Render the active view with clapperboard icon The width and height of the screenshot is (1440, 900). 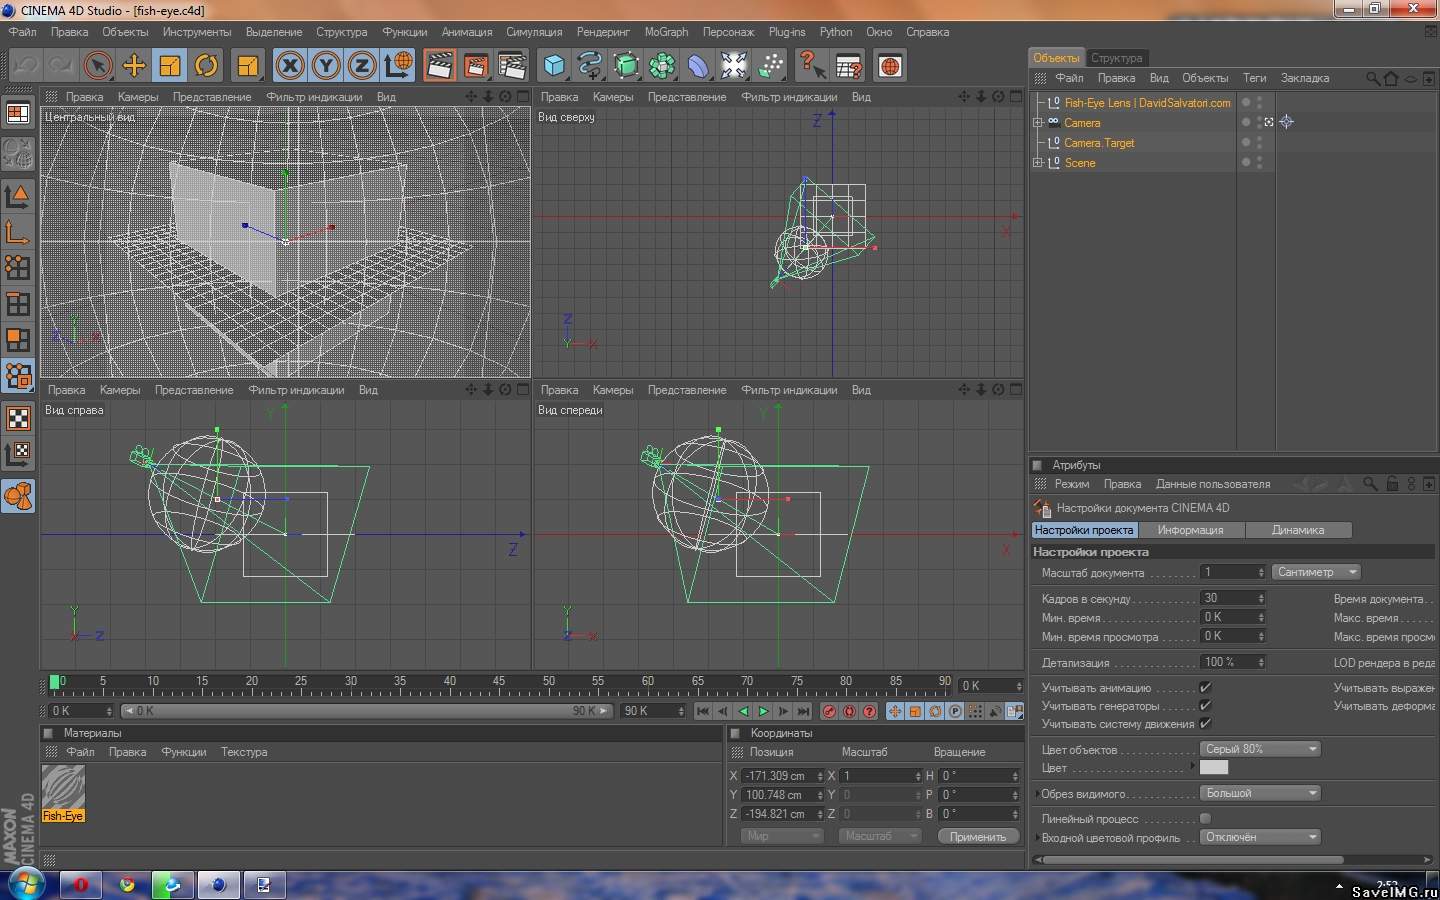pyautogui.click(x=439, y=66)
